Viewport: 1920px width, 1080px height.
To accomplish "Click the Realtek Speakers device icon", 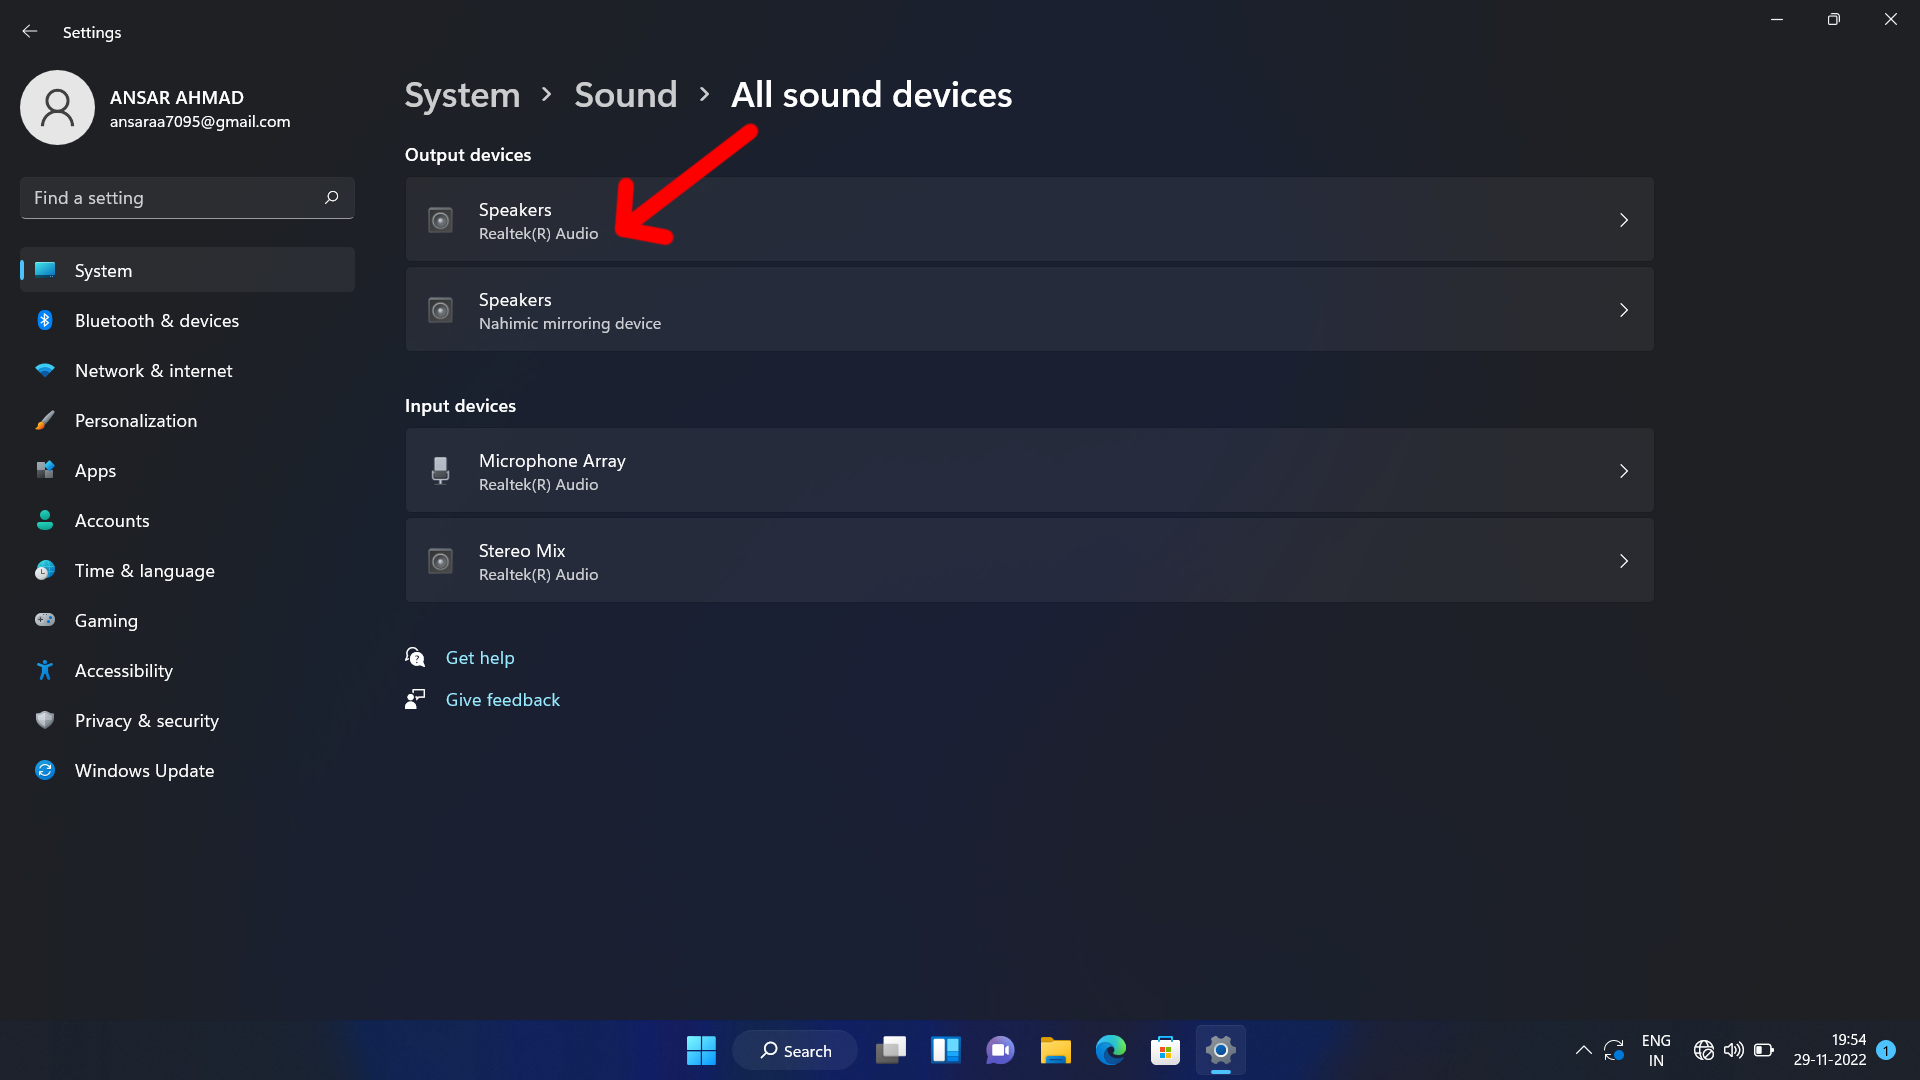I will (440, 220).
